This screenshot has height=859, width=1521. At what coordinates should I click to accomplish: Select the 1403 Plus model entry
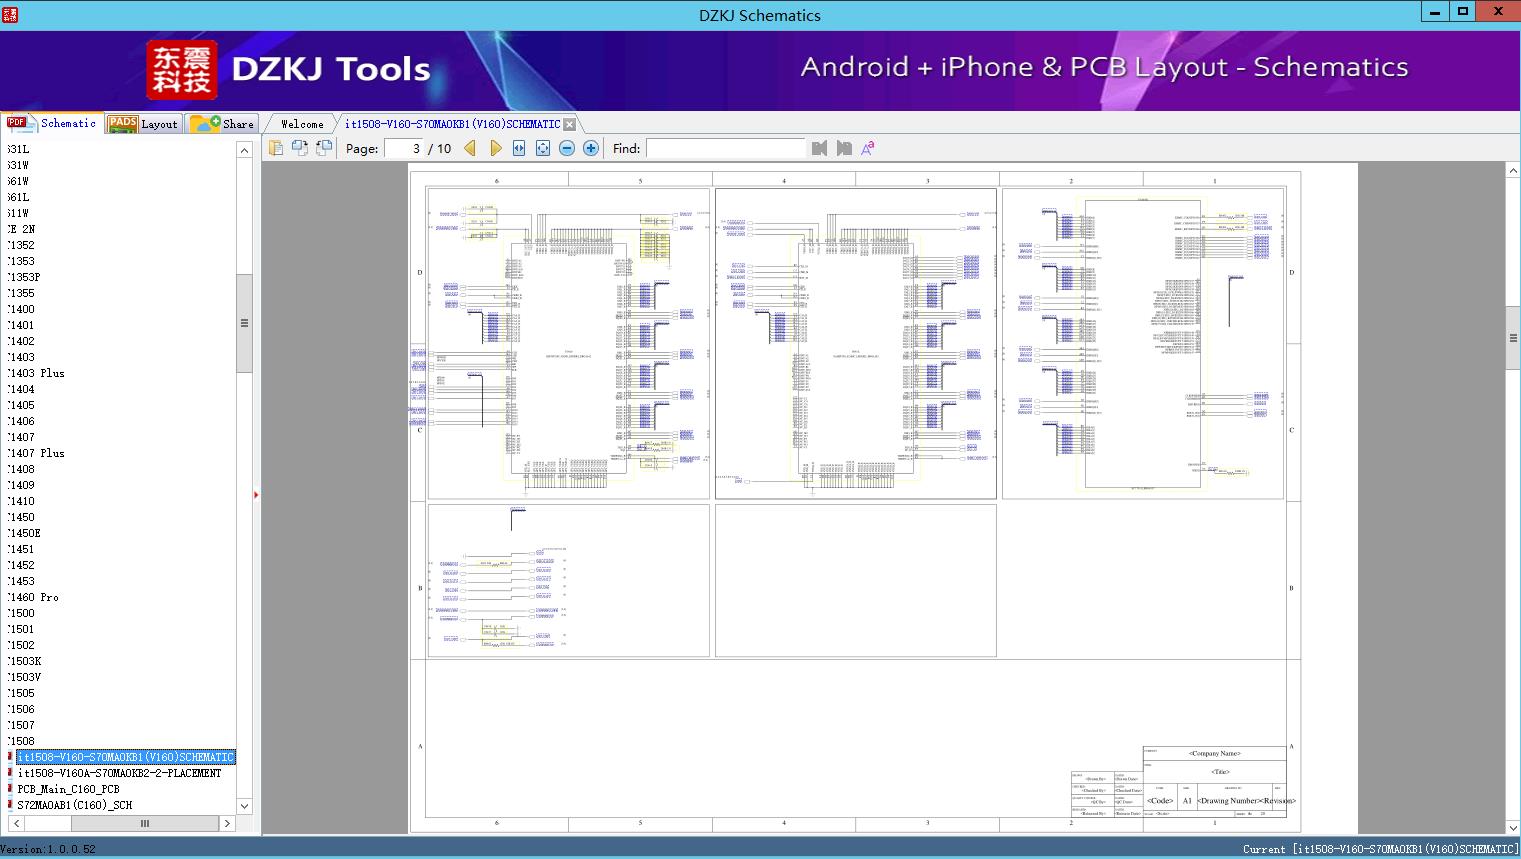coord(37,373)
